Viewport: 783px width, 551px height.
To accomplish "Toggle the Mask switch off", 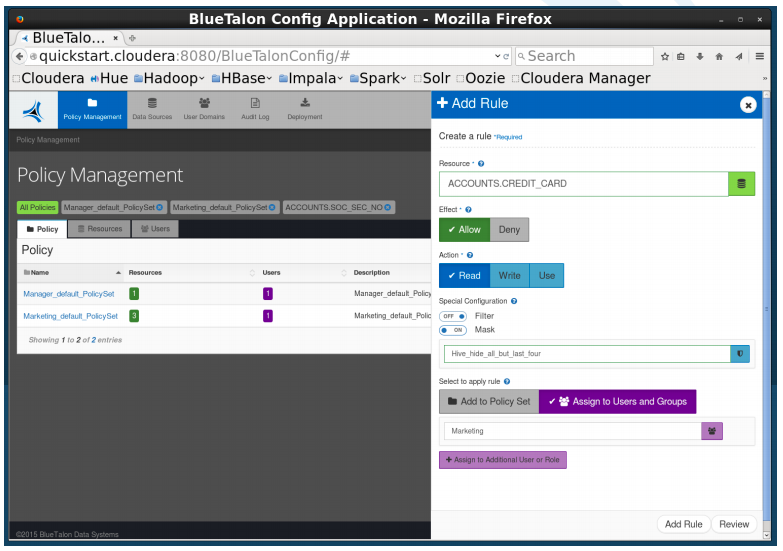I will pos(452,330).
